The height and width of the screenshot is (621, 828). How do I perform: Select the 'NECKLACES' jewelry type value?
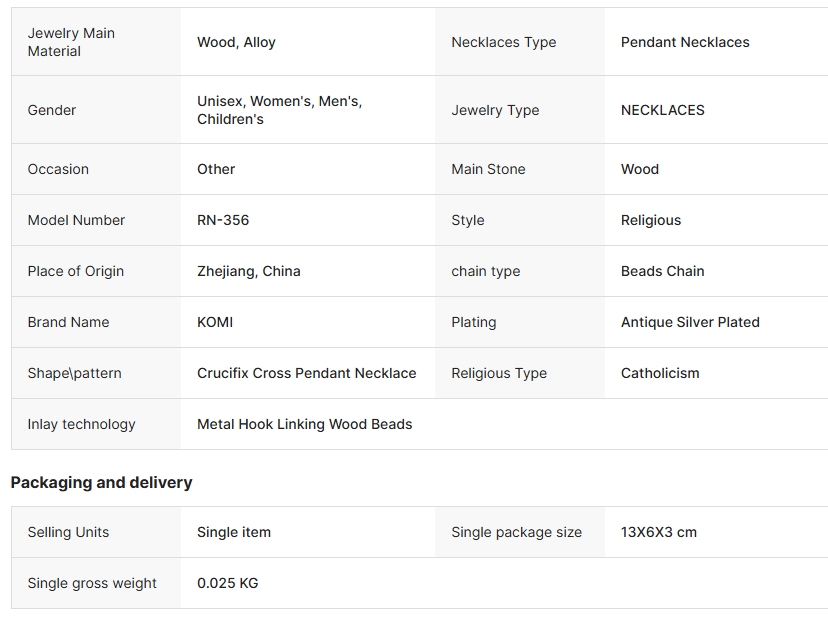(662, 110)
